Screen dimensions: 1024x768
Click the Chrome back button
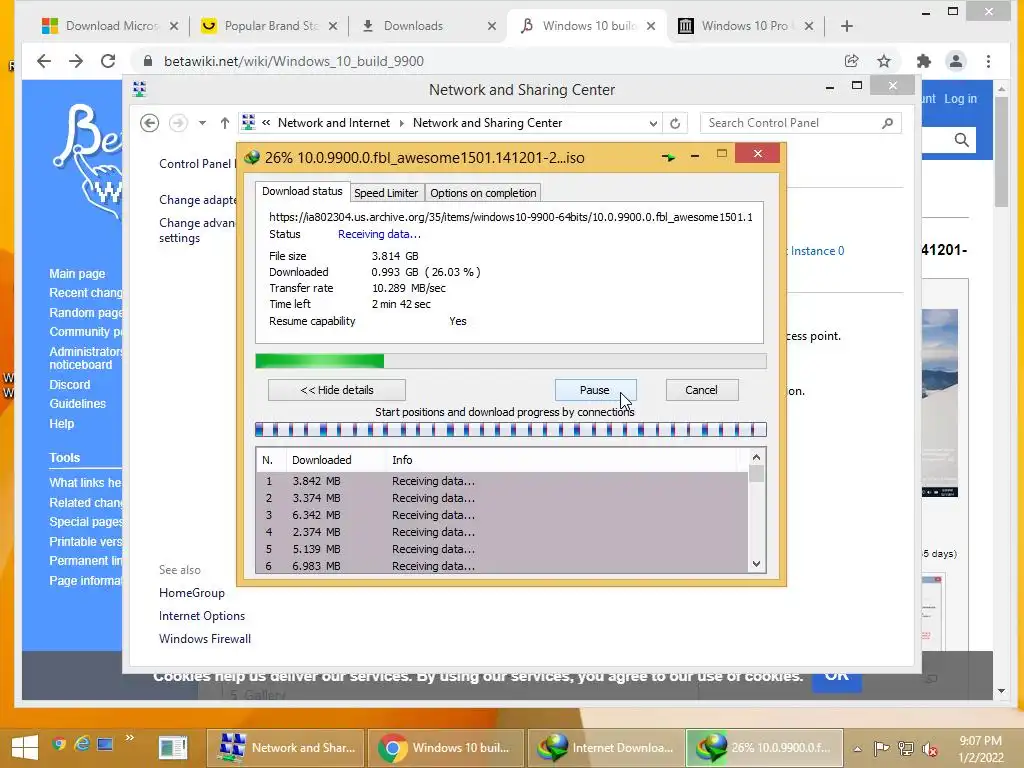[x=44, y=61]
